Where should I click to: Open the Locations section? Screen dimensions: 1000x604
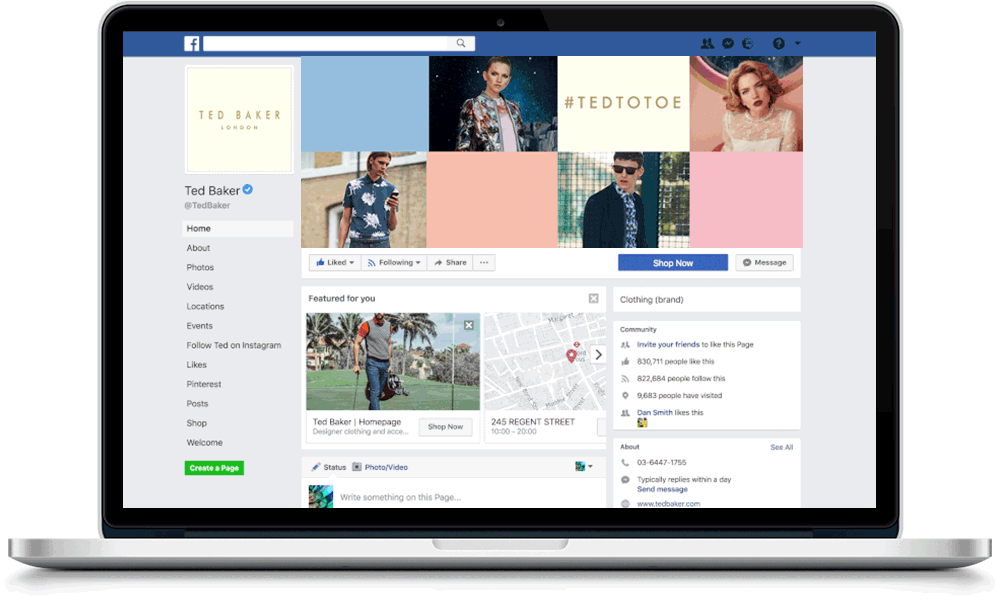[x=205, y=306]
